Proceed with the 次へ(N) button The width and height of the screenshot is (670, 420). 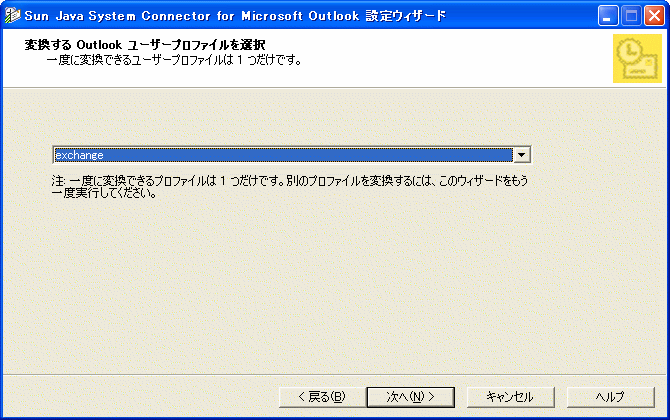(x=411, y=397)
